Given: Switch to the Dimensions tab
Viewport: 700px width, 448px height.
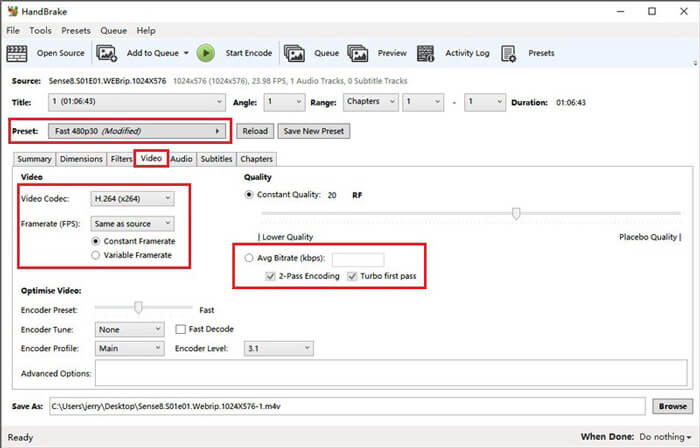Looking at the screenshot, I should (x=81, y=159).
